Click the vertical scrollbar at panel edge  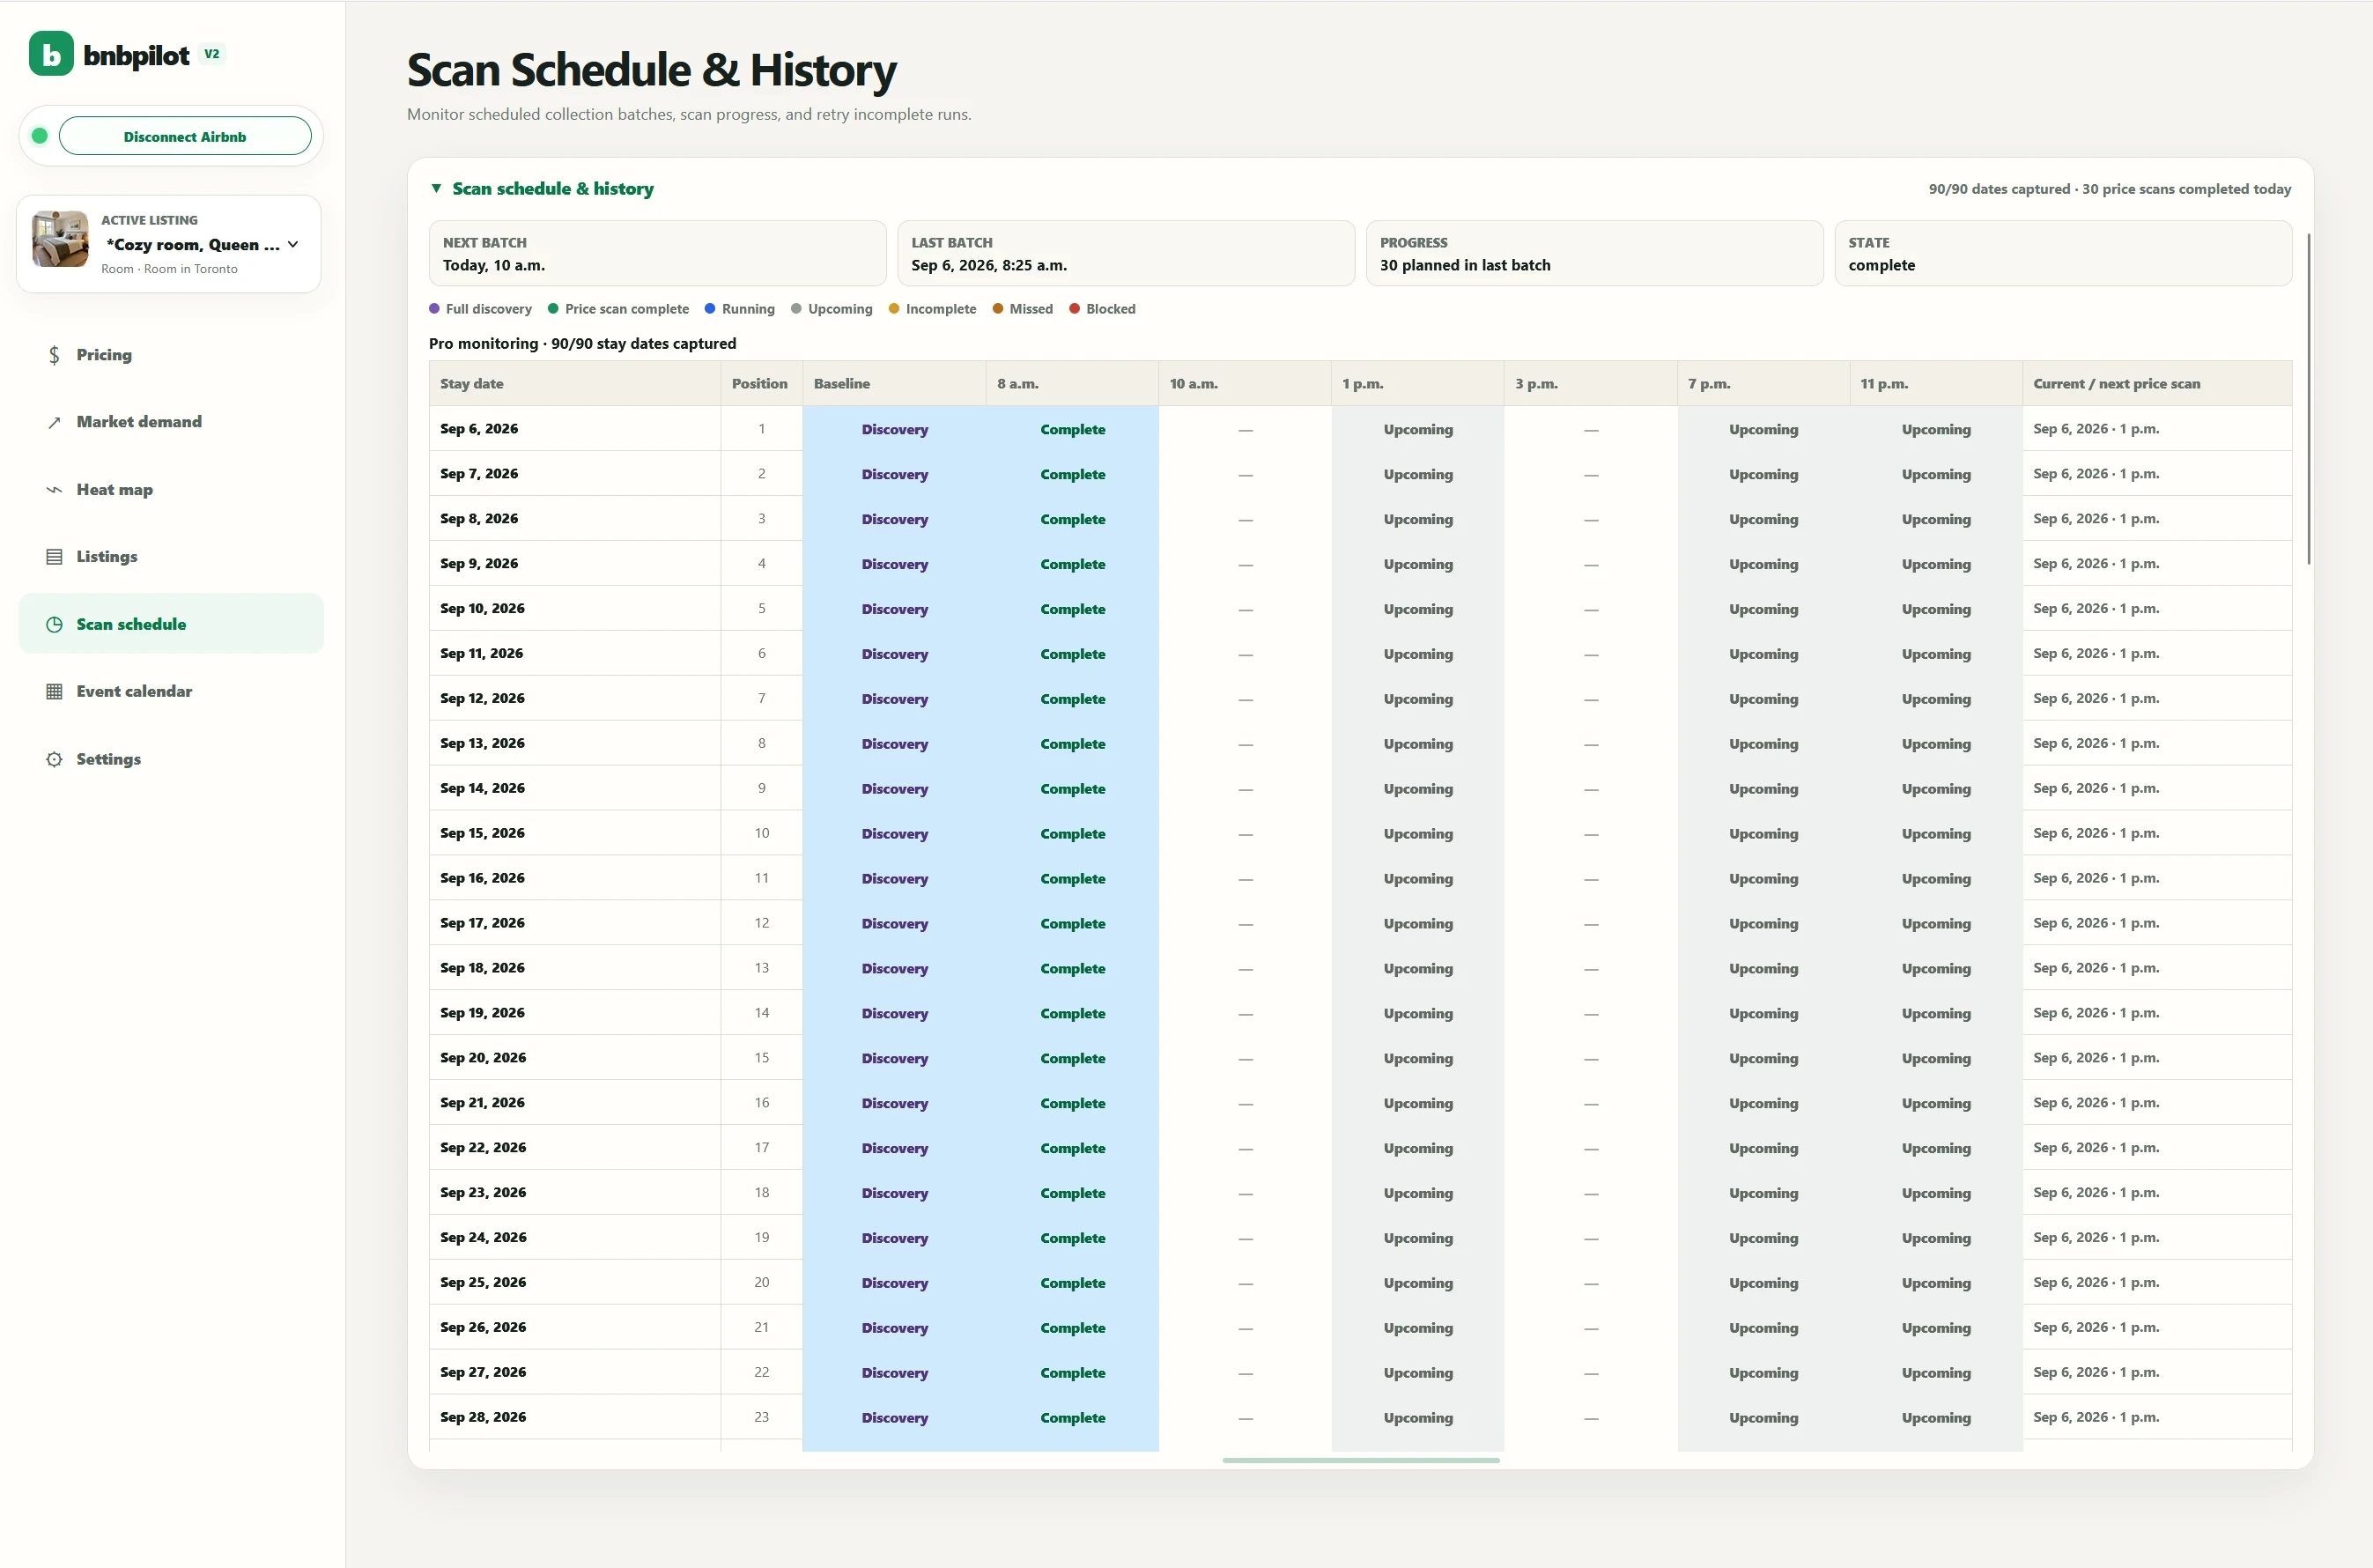(2309, 399)
